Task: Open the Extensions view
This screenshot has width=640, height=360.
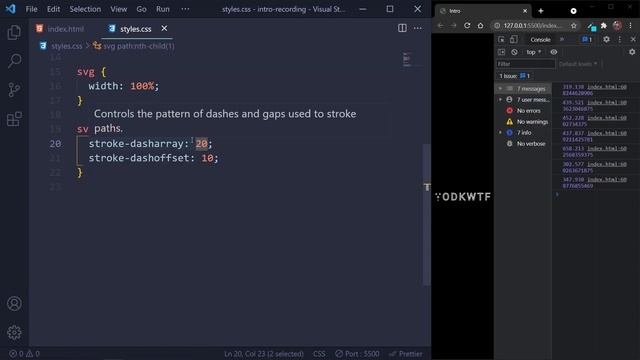Action: (14, 119)
